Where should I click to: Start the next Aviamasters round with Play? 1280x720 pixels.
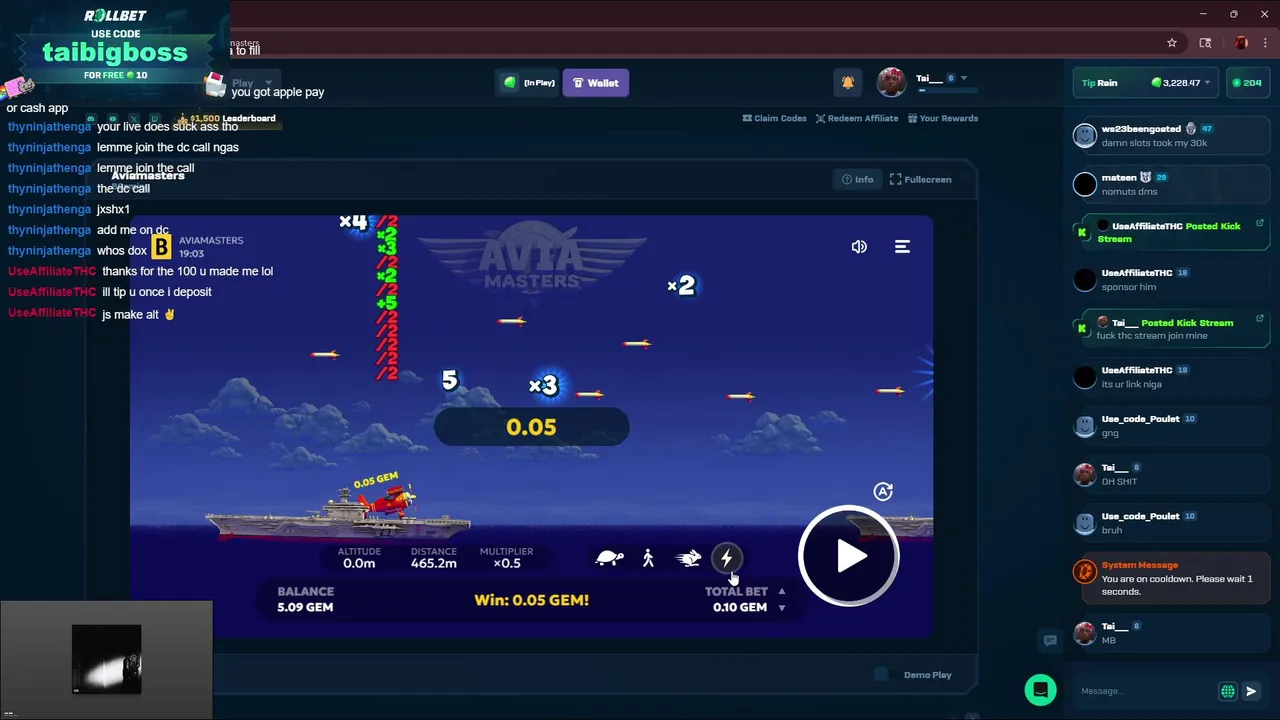(849, 556)
